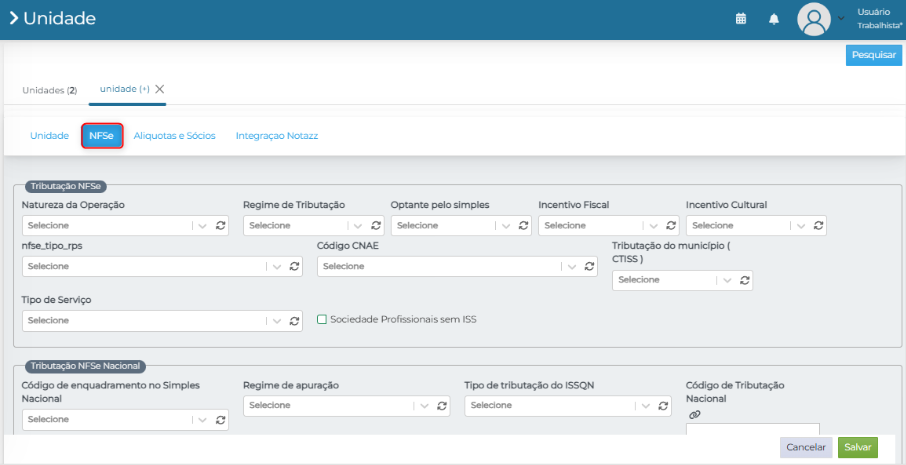Click the Unidade page title
906x465 pixels.
(x=60, y=18)
